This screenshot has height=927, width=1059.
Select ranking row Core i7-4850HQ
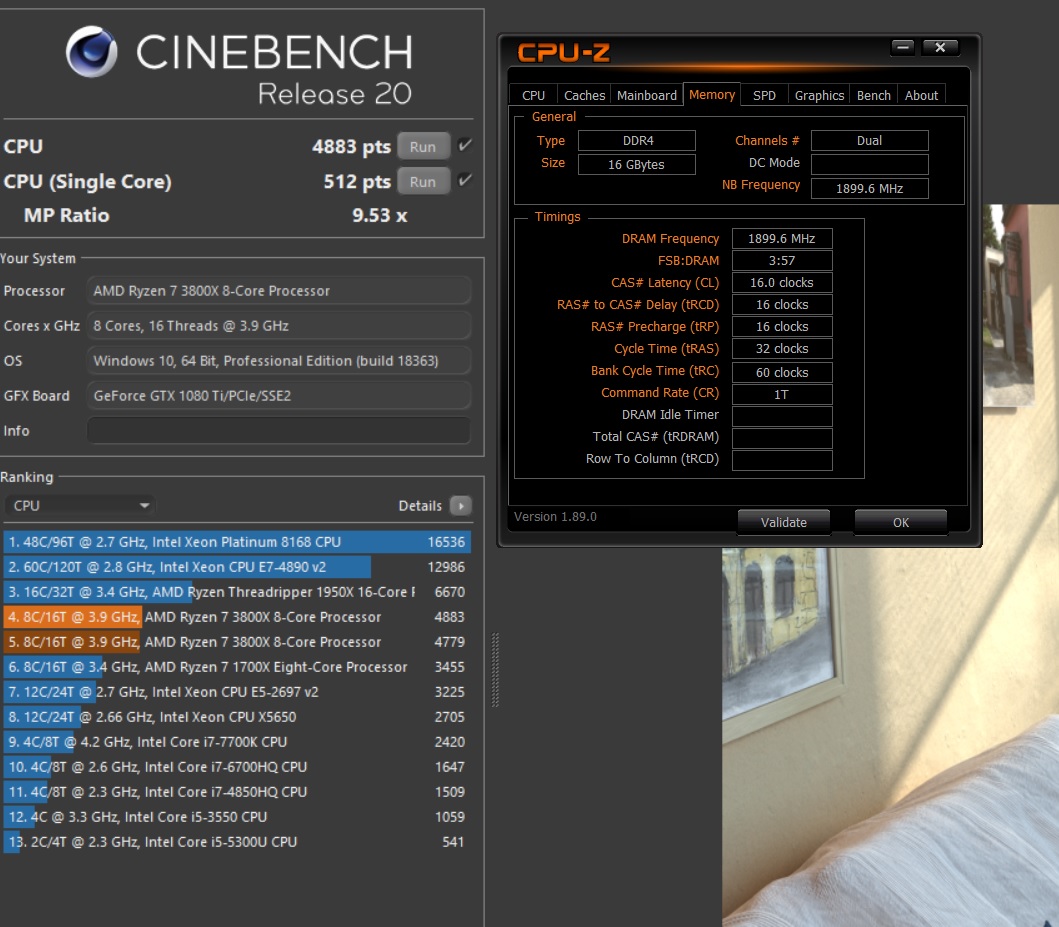[237, 792]
